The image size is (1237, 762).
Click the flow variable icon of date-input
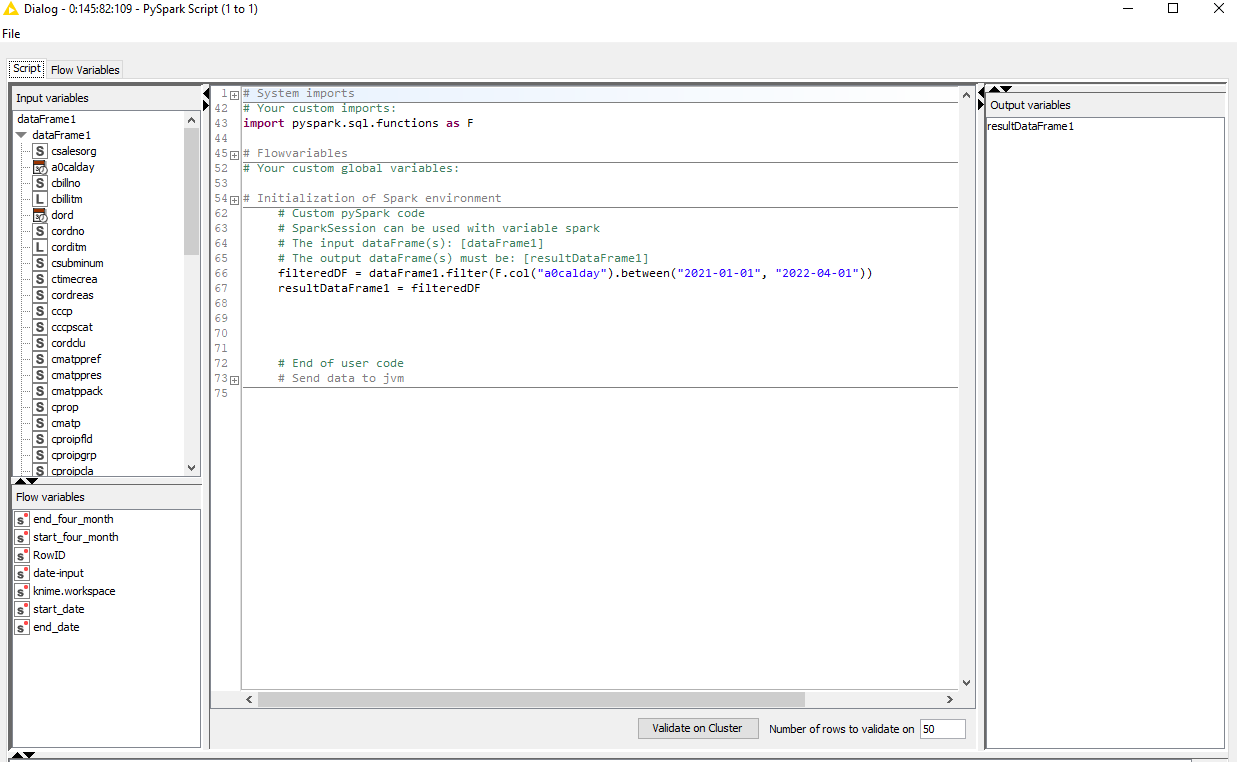pyautogui.click(x=22, y=573)
